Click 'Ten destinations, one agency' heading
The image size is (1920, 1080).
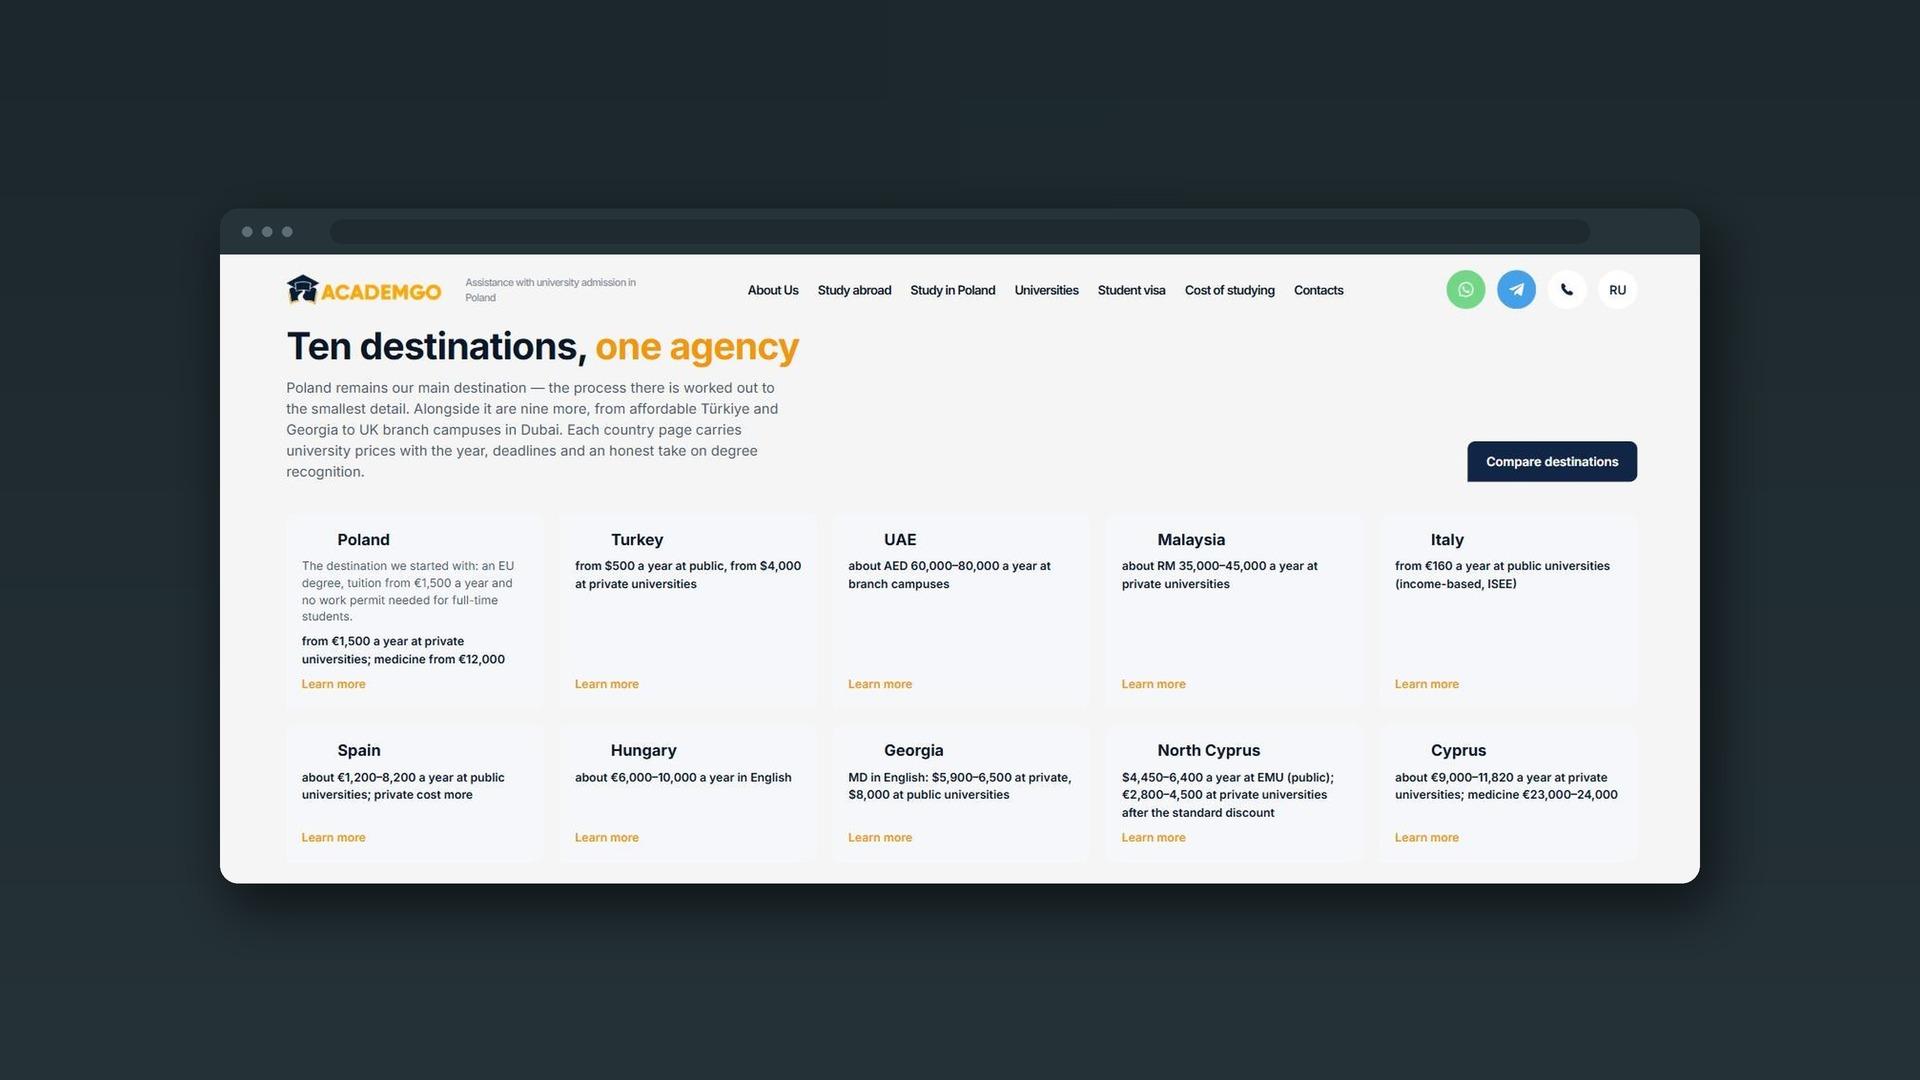pyautogui.click(x=542, y=347)
